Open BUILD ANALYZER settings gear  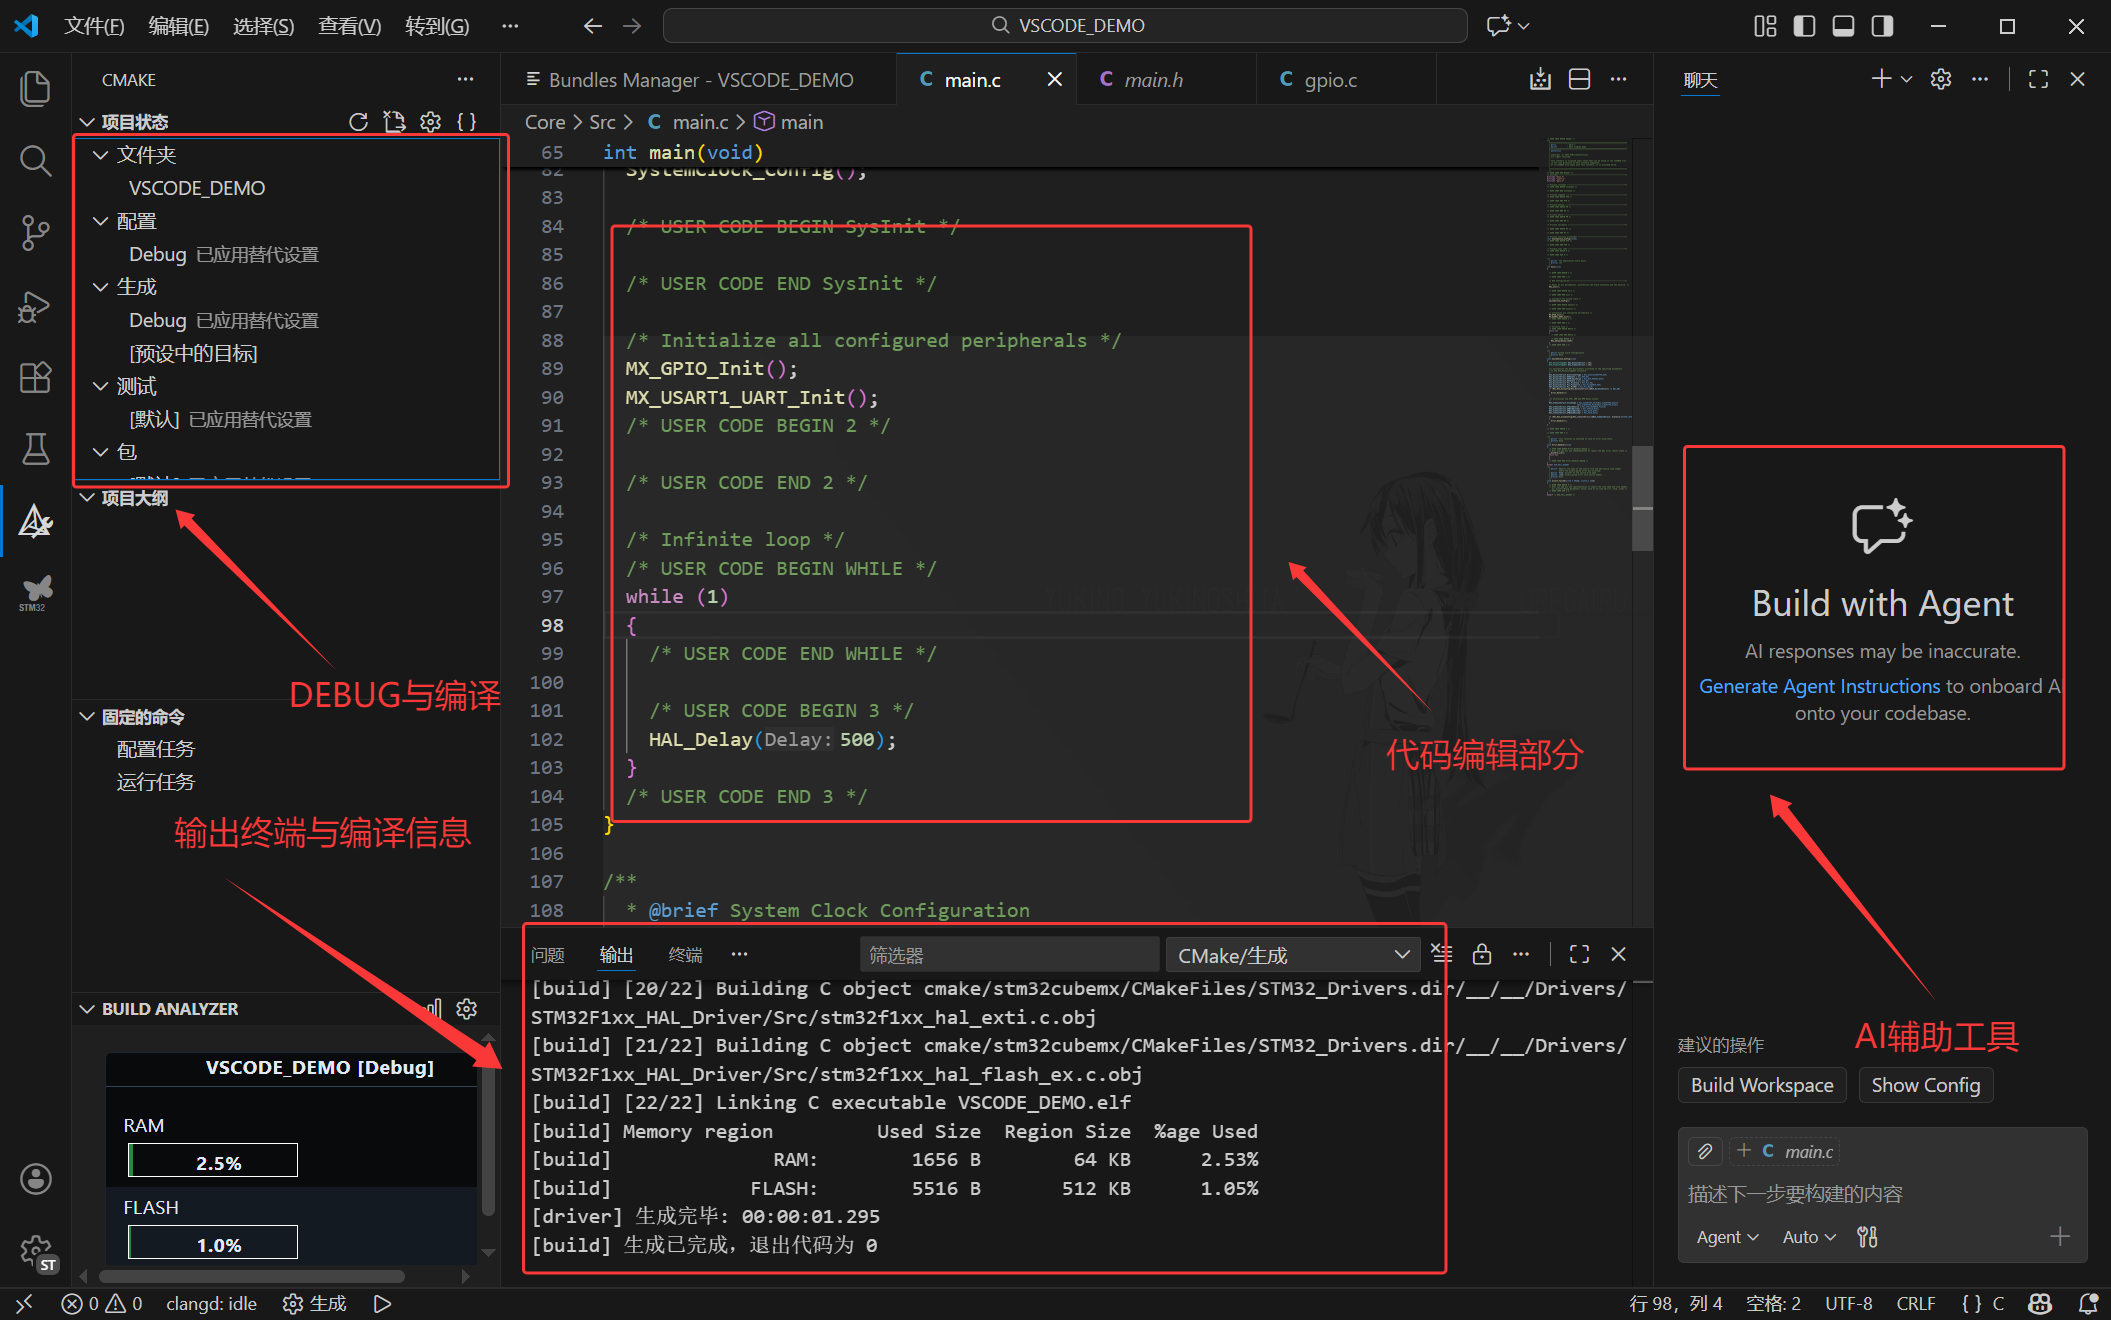pos(466,1009)
